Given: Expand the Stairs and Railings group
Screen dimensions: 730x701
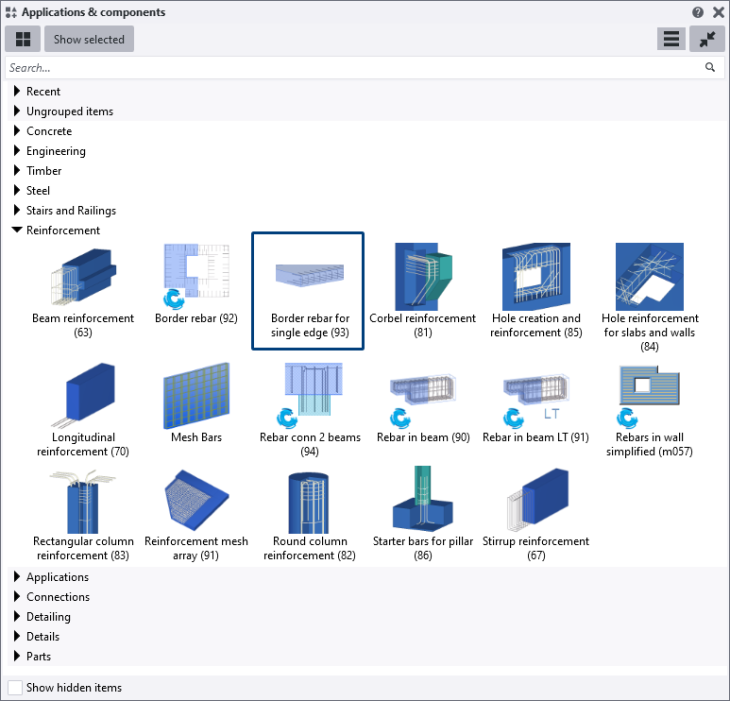Looking at the screenshot, I should [x=17, y=210].
